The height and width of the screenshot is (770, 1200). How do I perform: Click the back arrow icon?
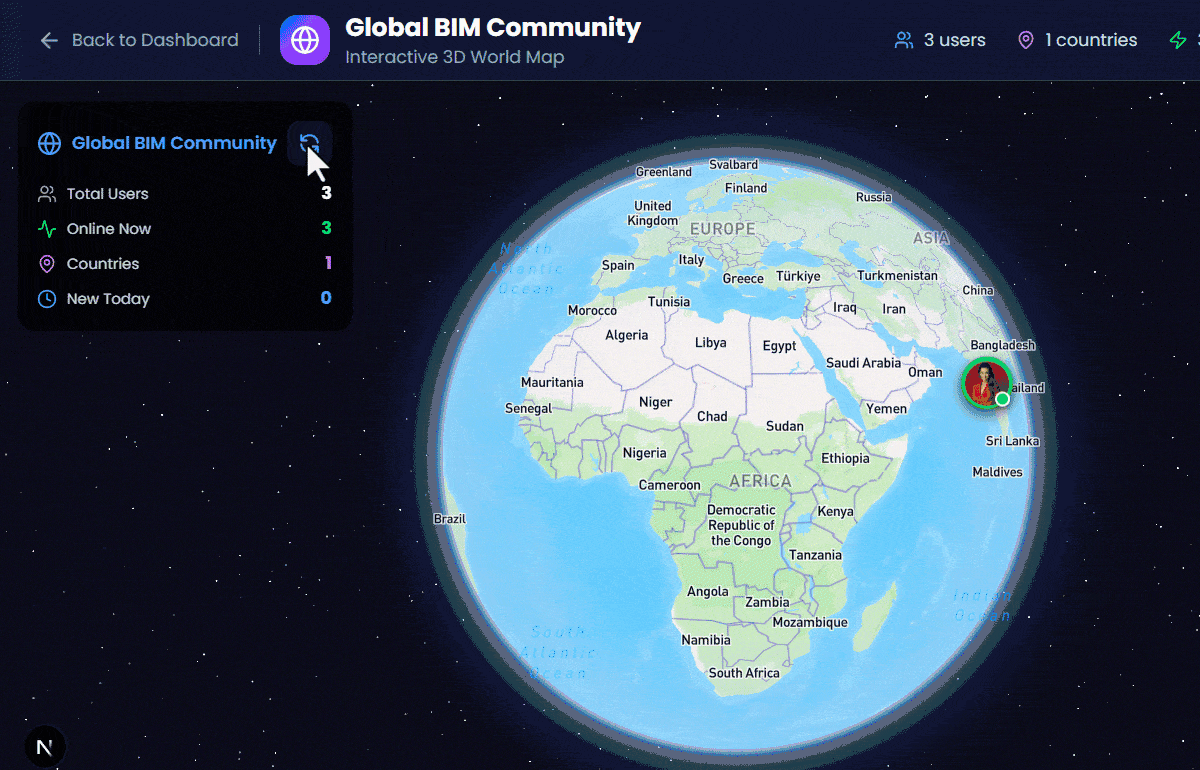pyautogui.click(x=49, y=40)
